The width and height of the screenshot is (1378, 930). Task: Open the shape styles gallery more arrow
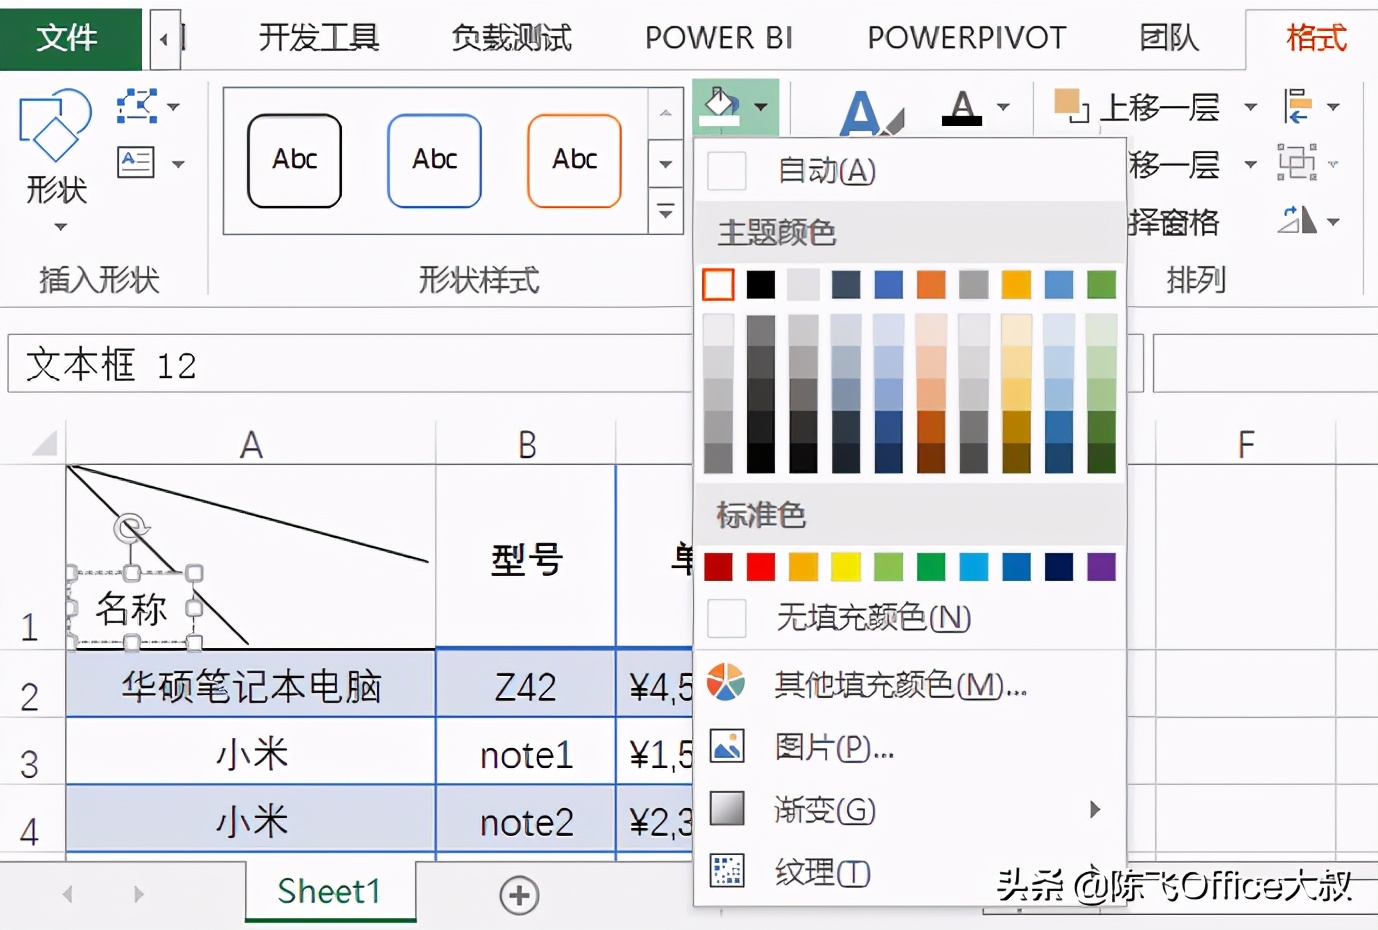pos(665,211)
